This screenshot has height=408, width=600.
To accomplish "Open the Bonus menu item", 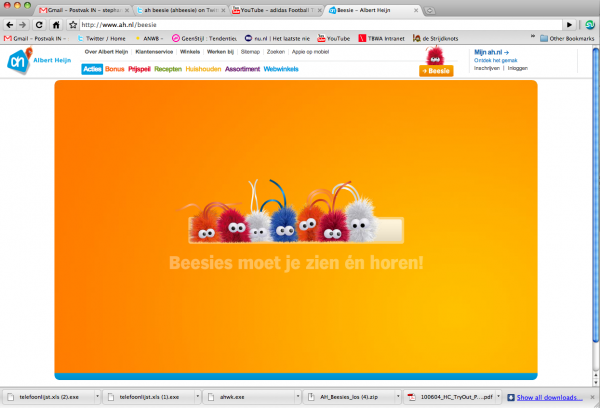I will [114, 69].
